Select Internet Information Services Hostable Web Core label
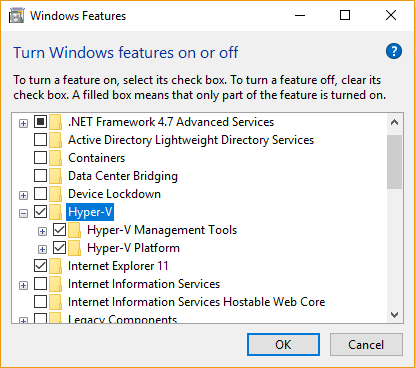This screenshot has width=416, height=368. tap(197, 302)
